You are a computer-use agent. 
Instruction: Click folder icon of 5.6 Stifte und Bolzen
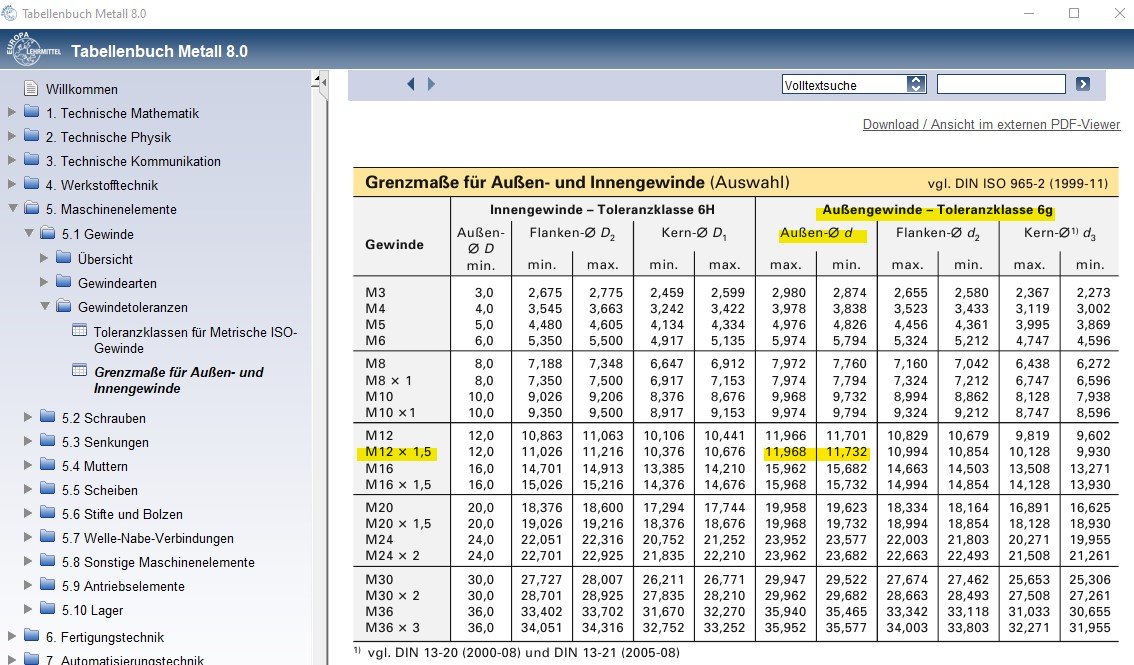[x=48, y=512]
